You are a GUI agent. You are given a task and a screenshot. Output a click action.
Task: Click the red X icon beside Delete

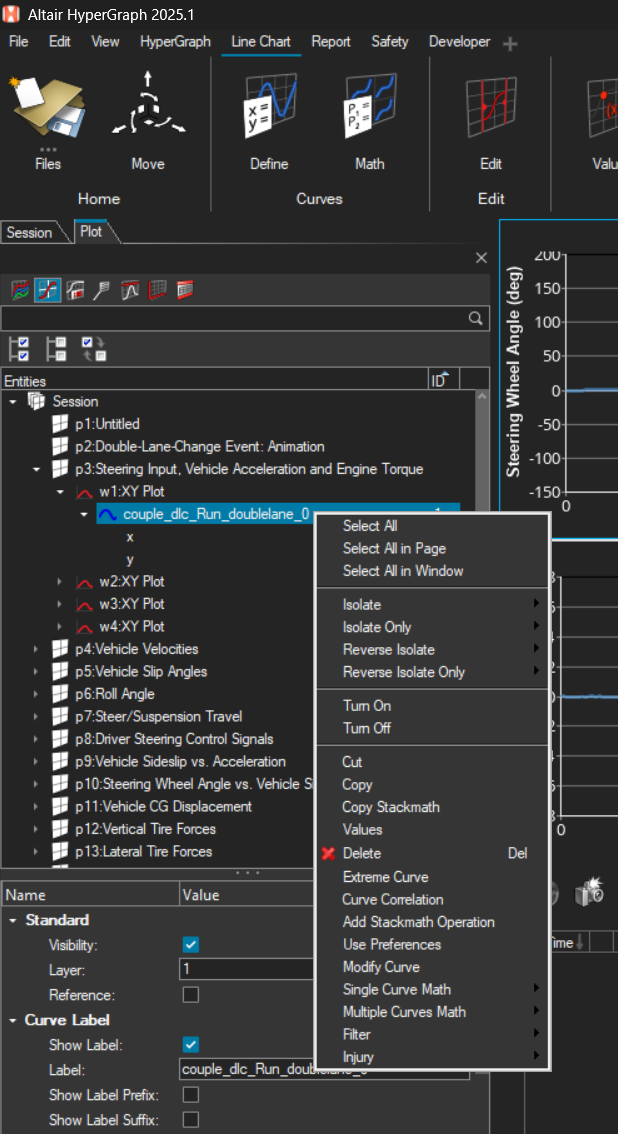tap(328, 853)
